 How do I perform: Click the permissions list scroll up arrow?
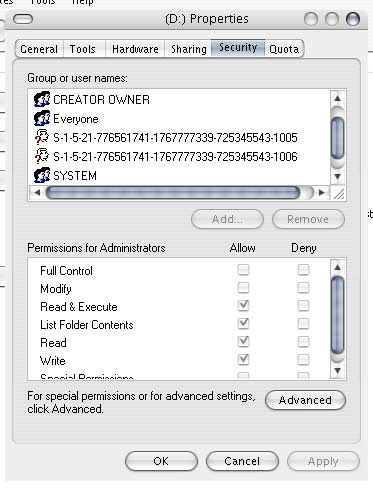click(x=338, y=267)
